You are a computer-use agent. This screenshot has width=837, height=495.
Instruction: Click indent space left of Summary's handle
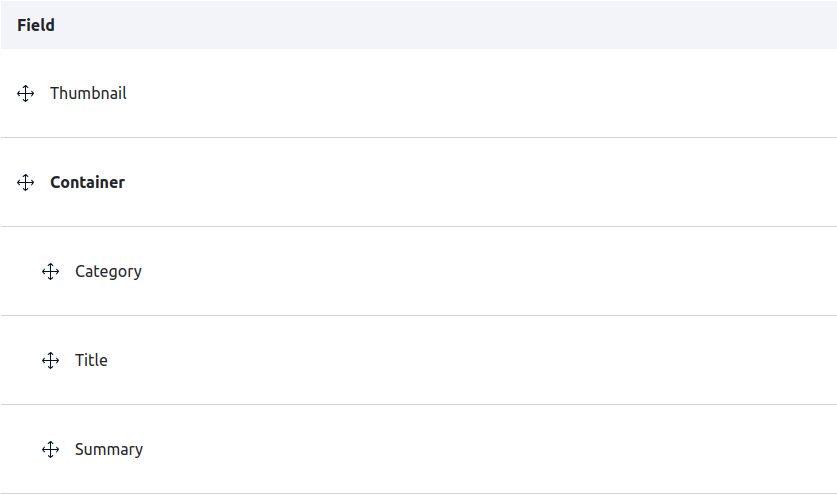(20, 450)
